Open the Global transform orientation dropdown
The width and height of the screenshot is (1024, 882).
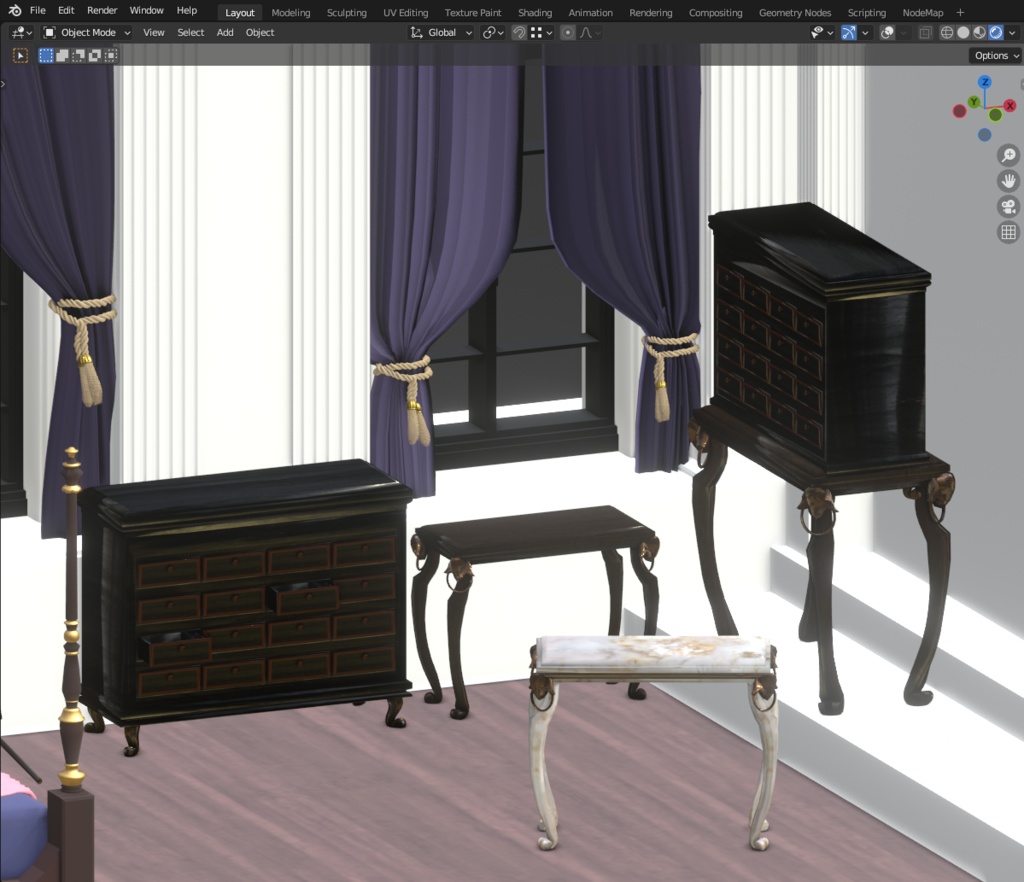441,33
